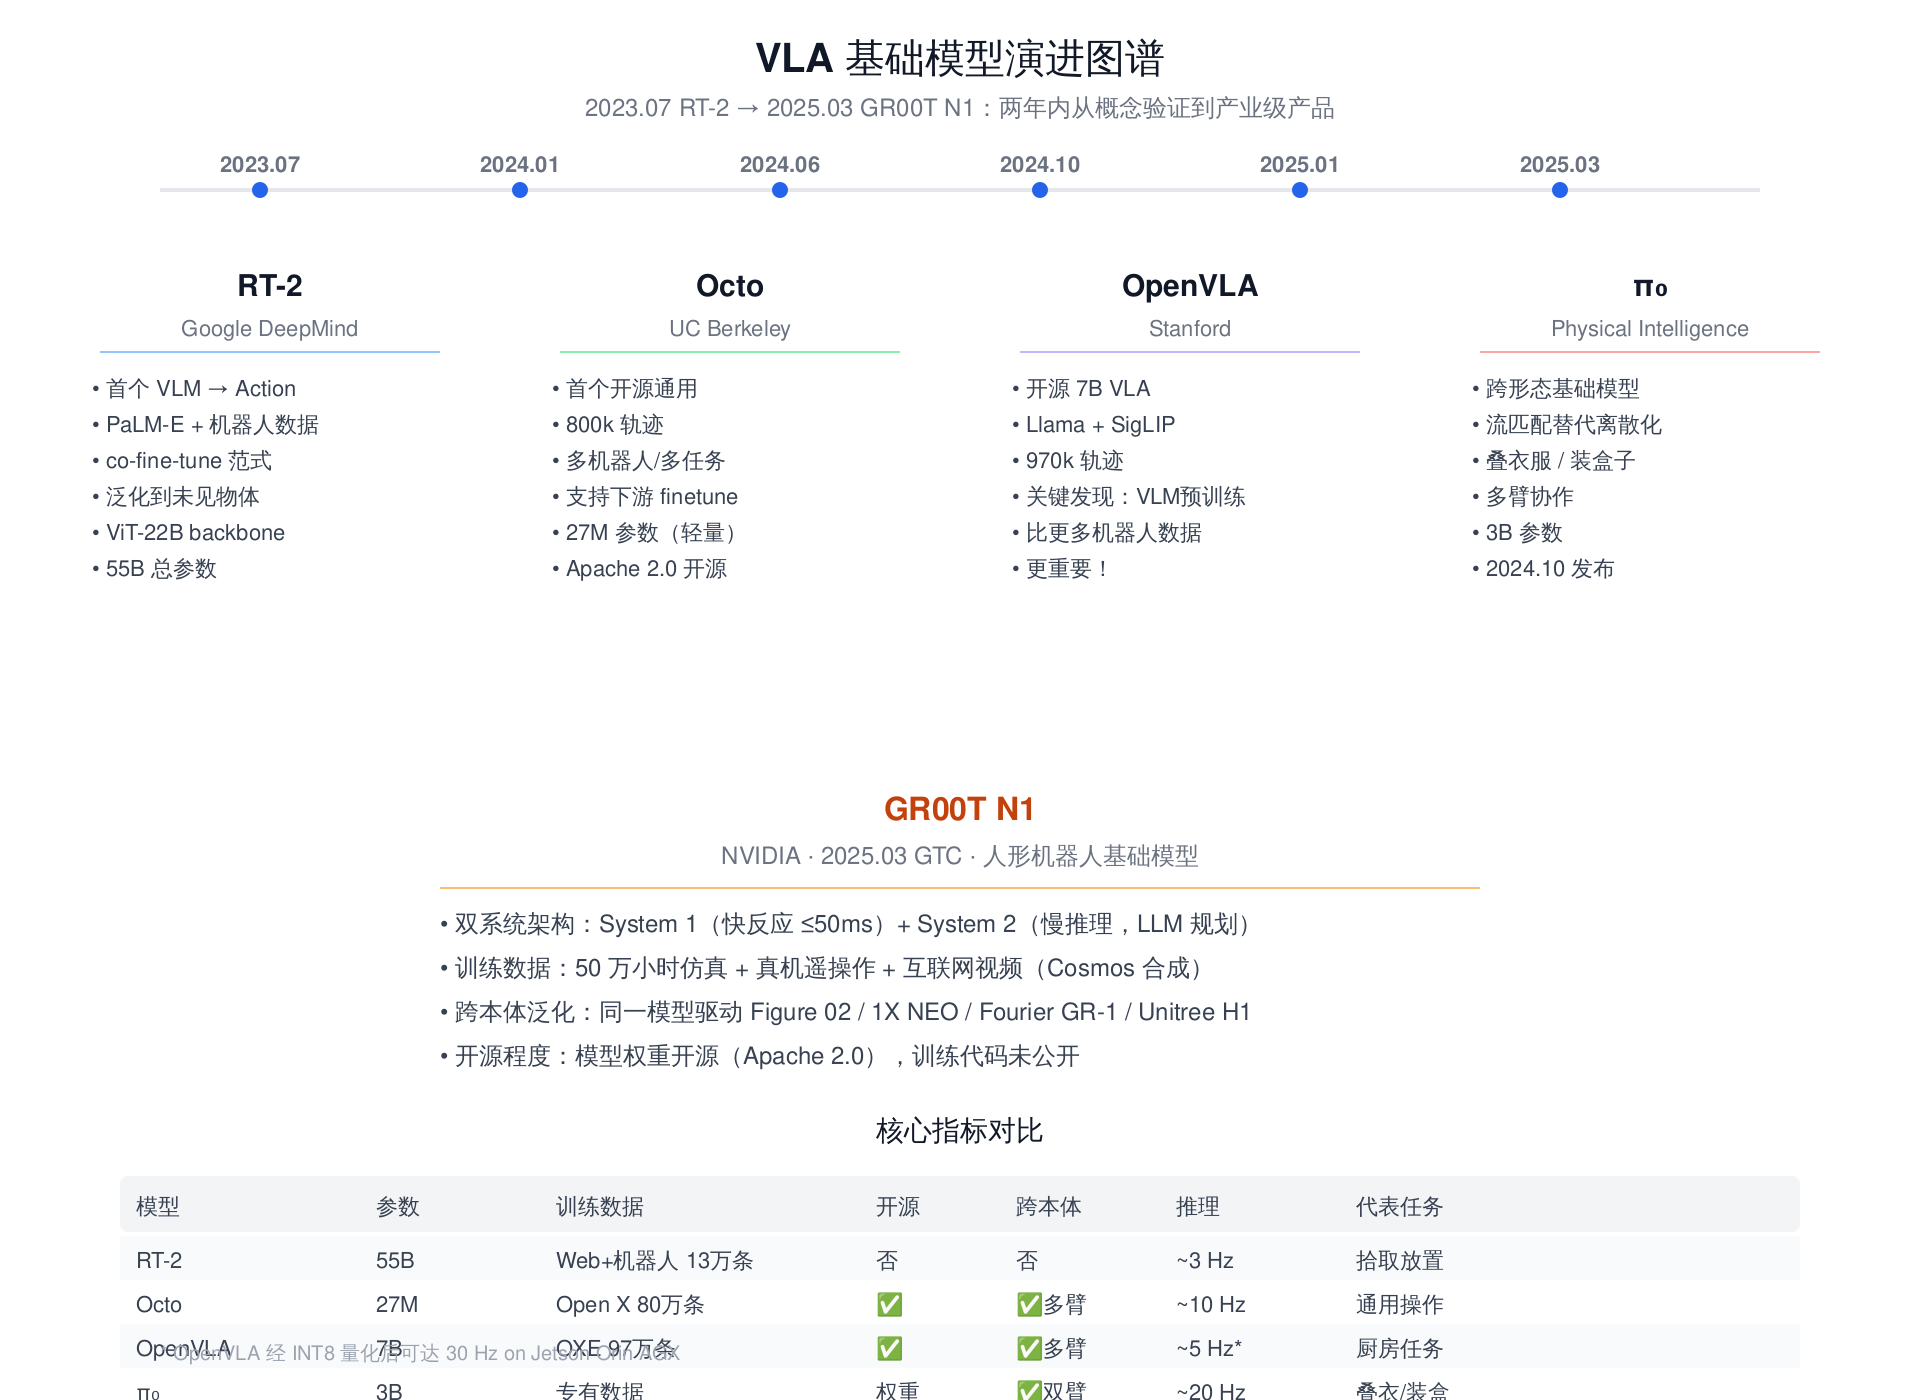Click the '~10 Hz' table cell

1211,1304
